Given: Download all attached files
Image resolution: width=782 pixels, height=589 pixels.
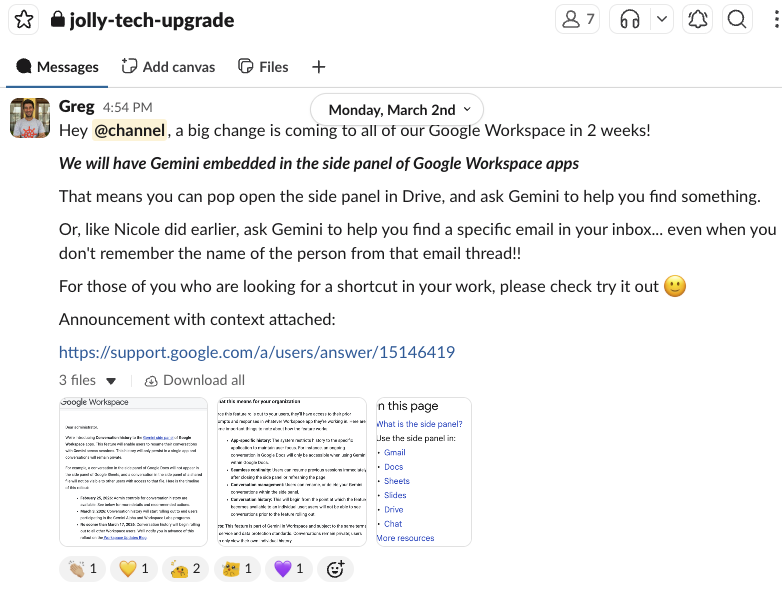Looking at the screenshot, I should coord(195,381).
